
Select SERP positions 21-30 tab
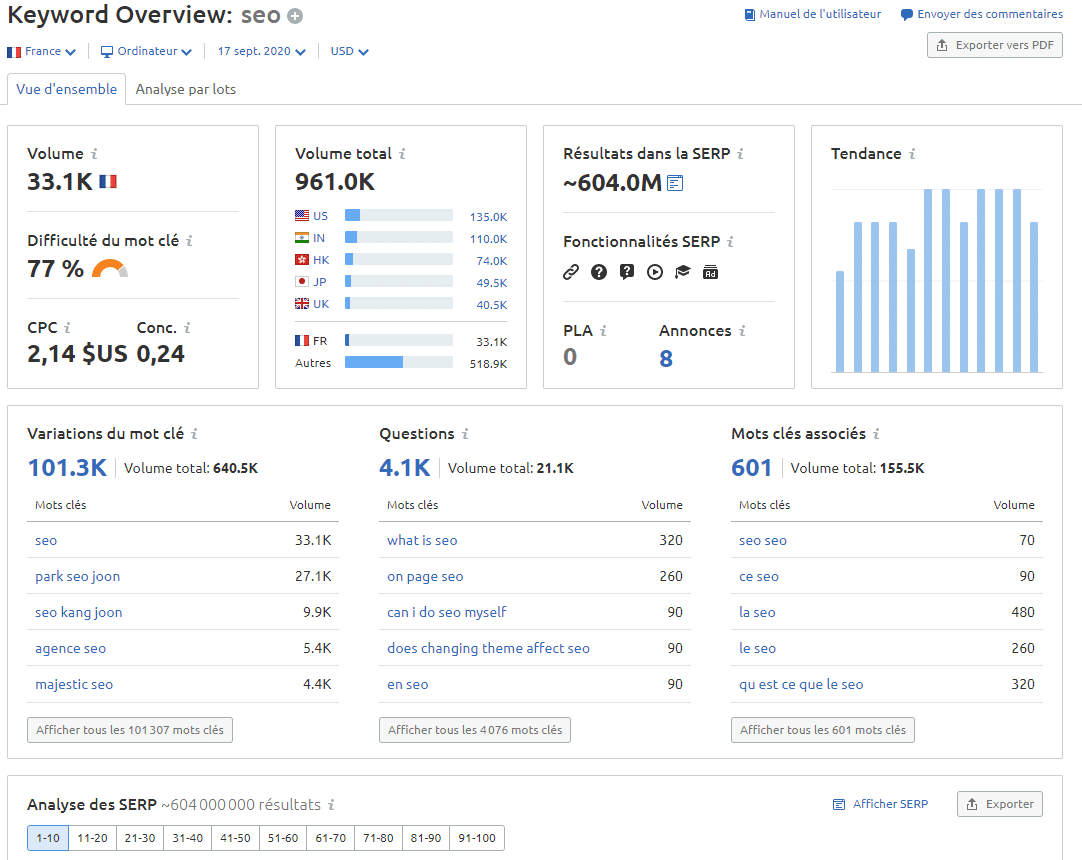[140, 838]
